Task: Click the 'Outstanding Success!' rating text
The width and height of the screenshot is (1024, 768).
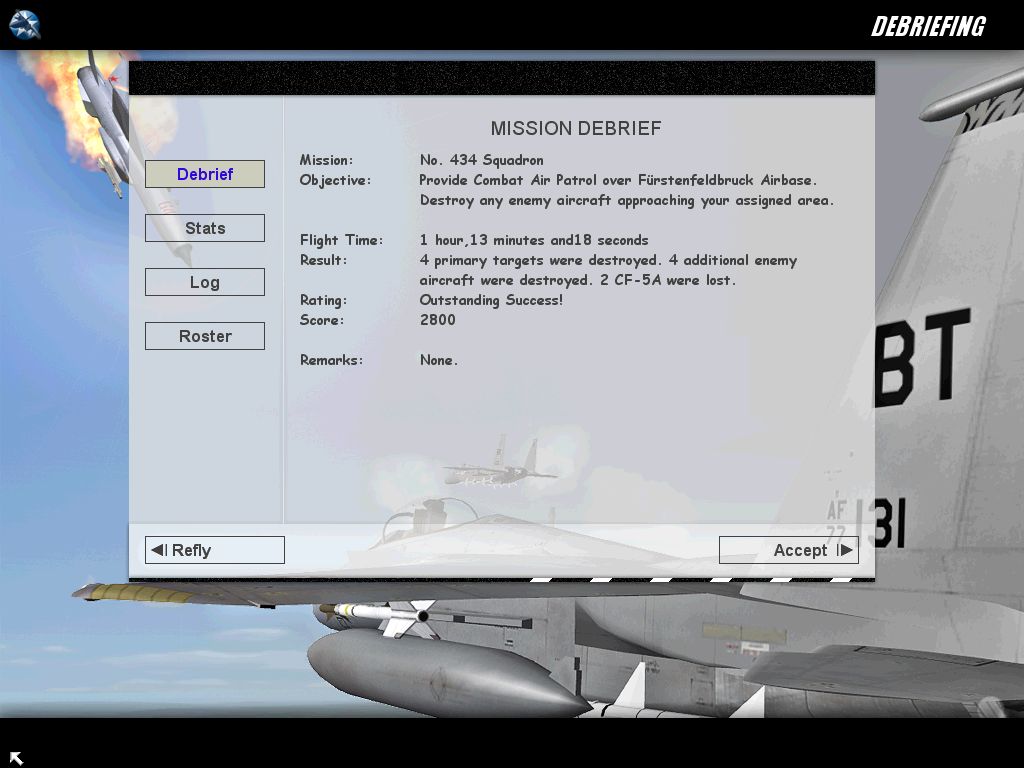Action: [491, 300]
